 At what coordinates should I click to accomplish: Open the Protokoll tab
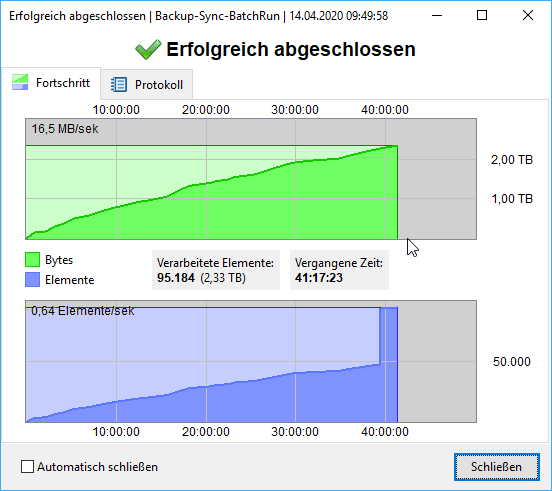point(146,84)
